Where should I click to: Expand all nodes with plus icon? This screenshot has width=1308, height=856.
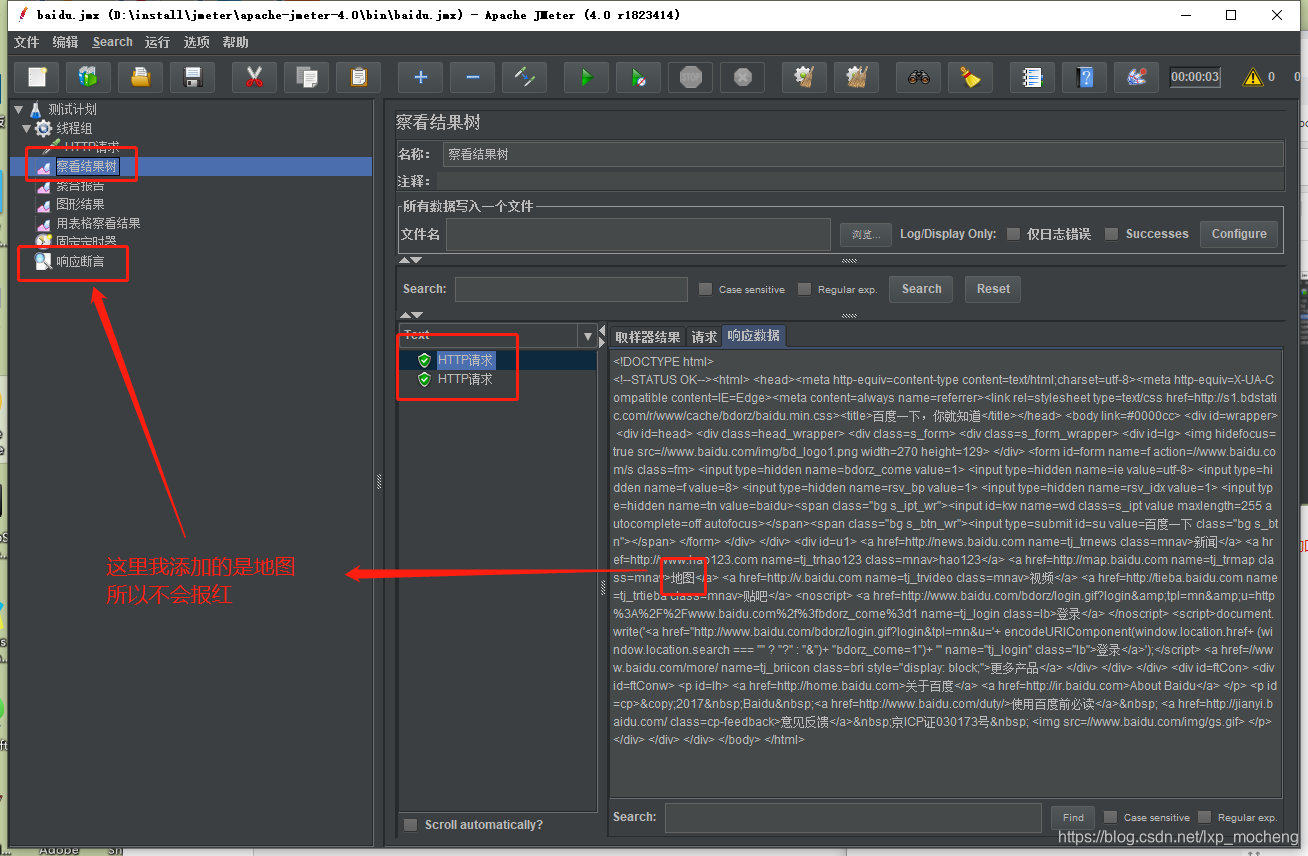pyautogui.click(x=421, y=77)
